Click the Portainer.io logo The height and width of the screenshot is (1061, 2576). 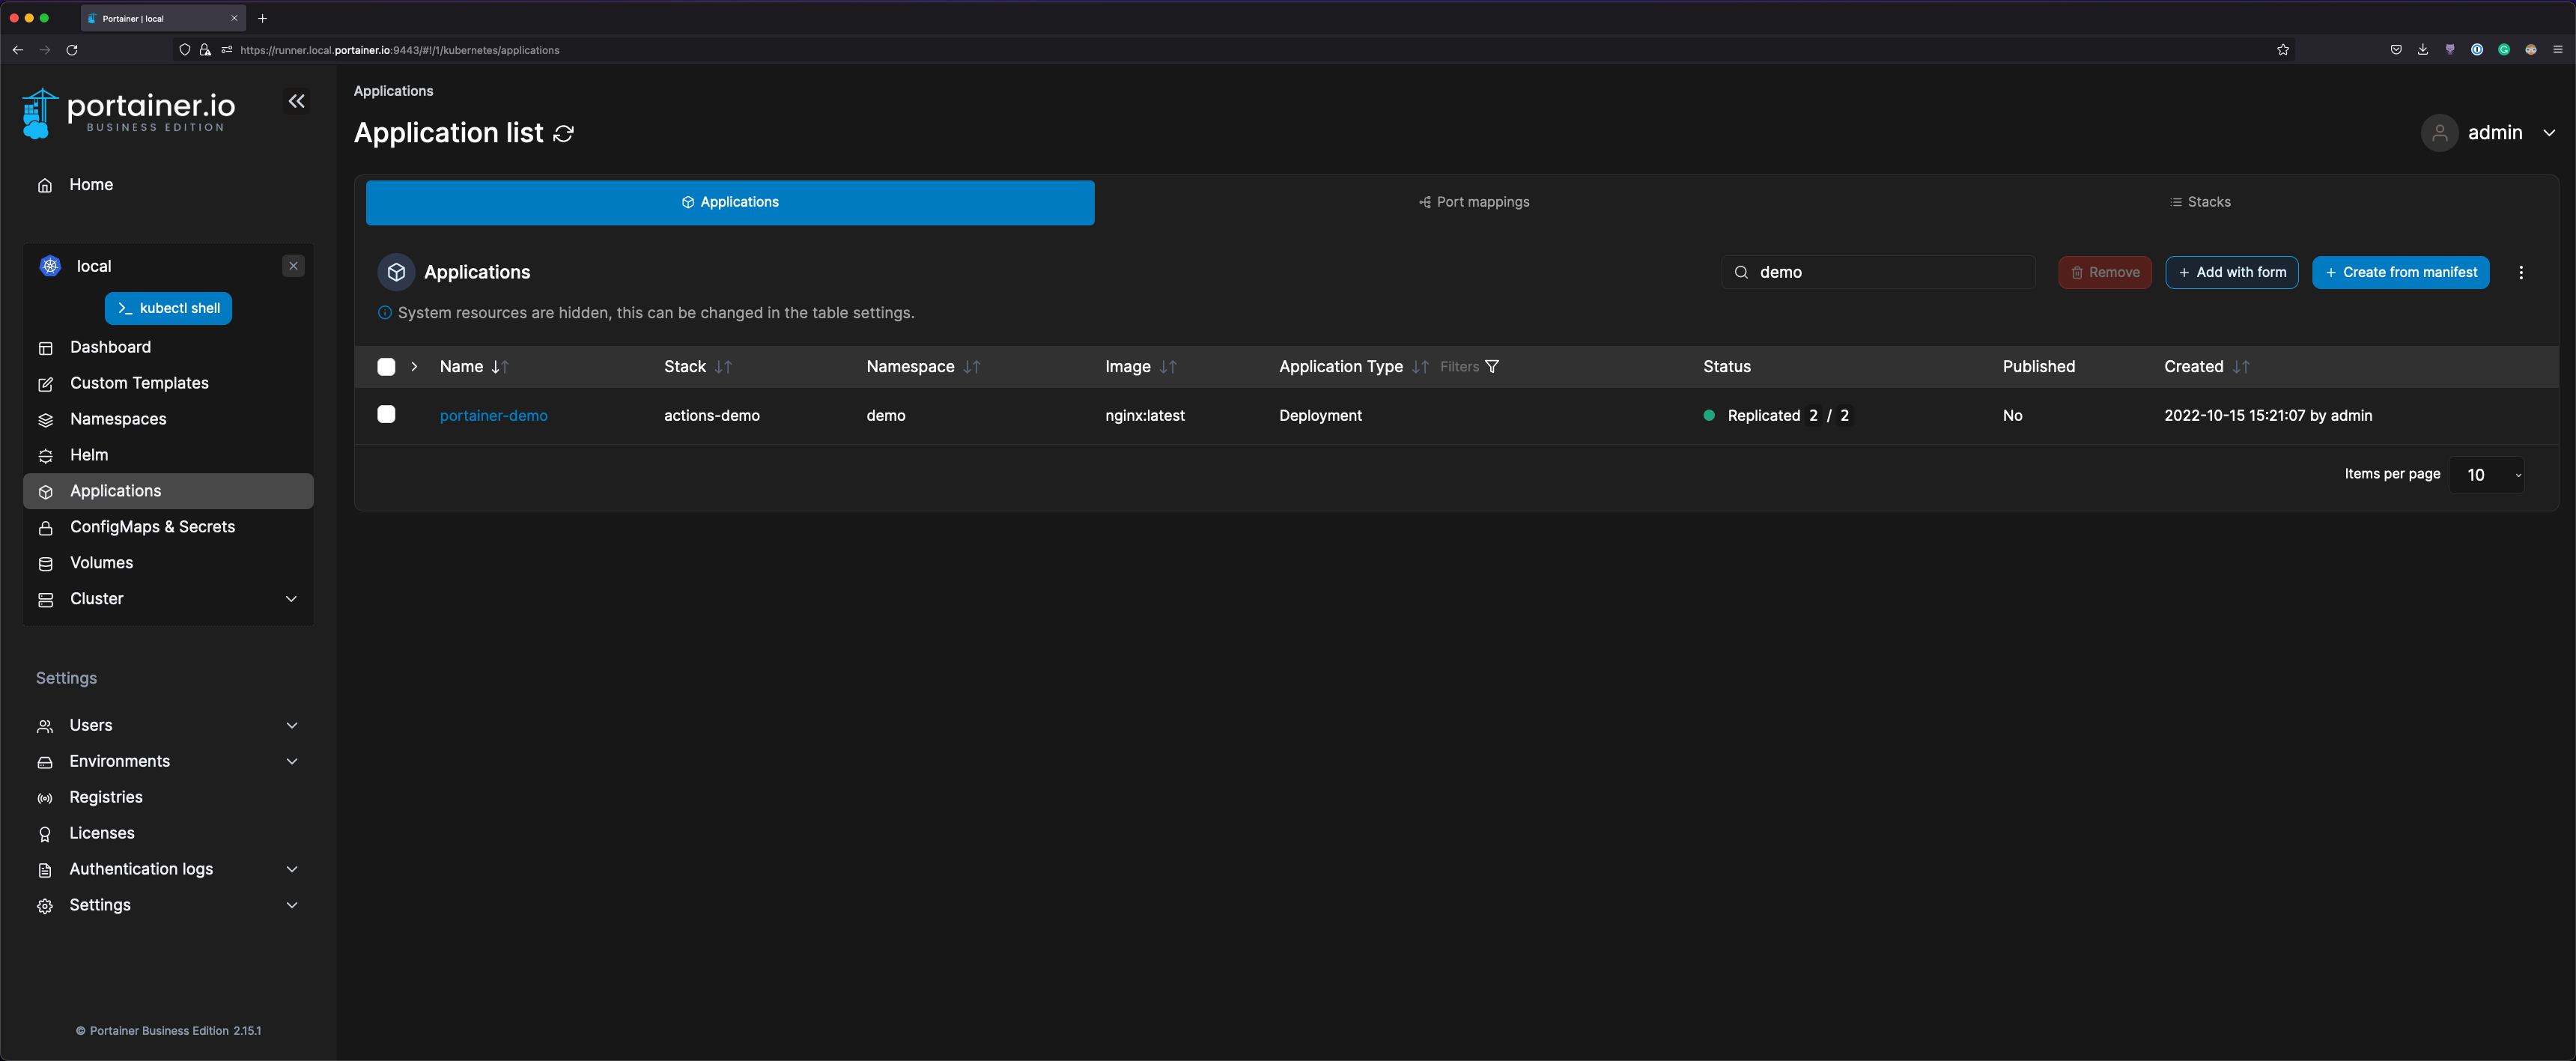pyautogui.click(x=128, y=112)
